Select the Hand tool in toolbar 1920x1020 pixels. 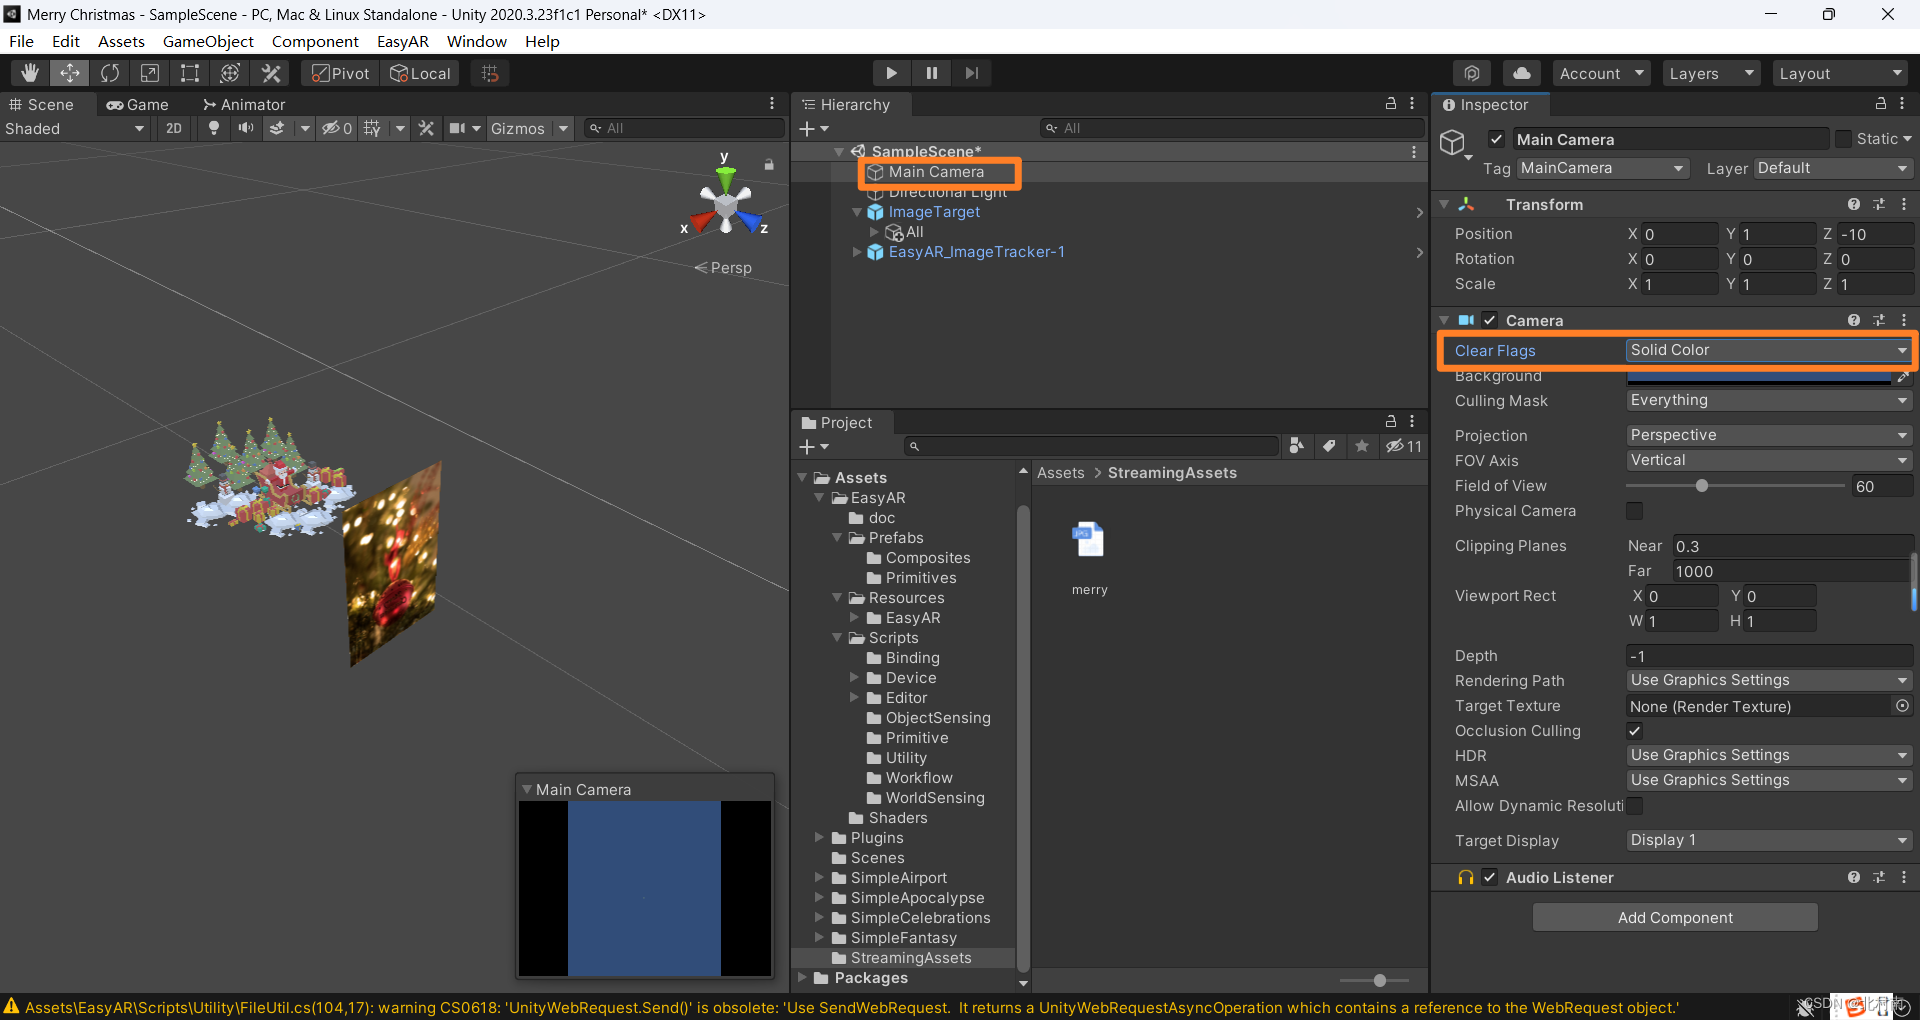pyautogui.click(x=30, y=73)
